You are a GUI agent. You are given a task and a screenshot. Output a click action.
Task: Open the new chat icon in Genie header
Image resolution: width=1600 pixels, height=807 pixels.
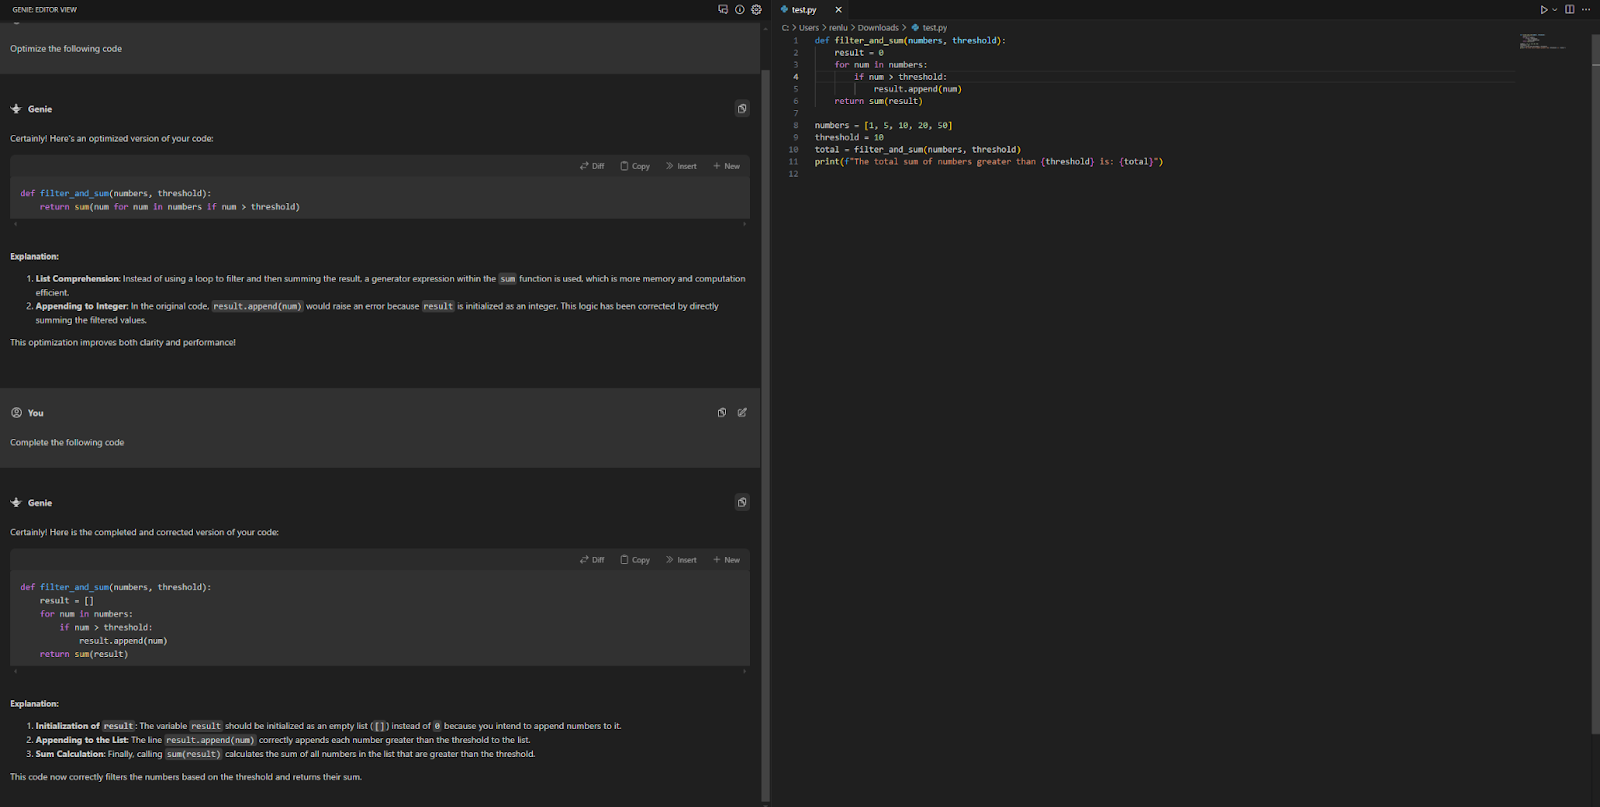[723, 10]
